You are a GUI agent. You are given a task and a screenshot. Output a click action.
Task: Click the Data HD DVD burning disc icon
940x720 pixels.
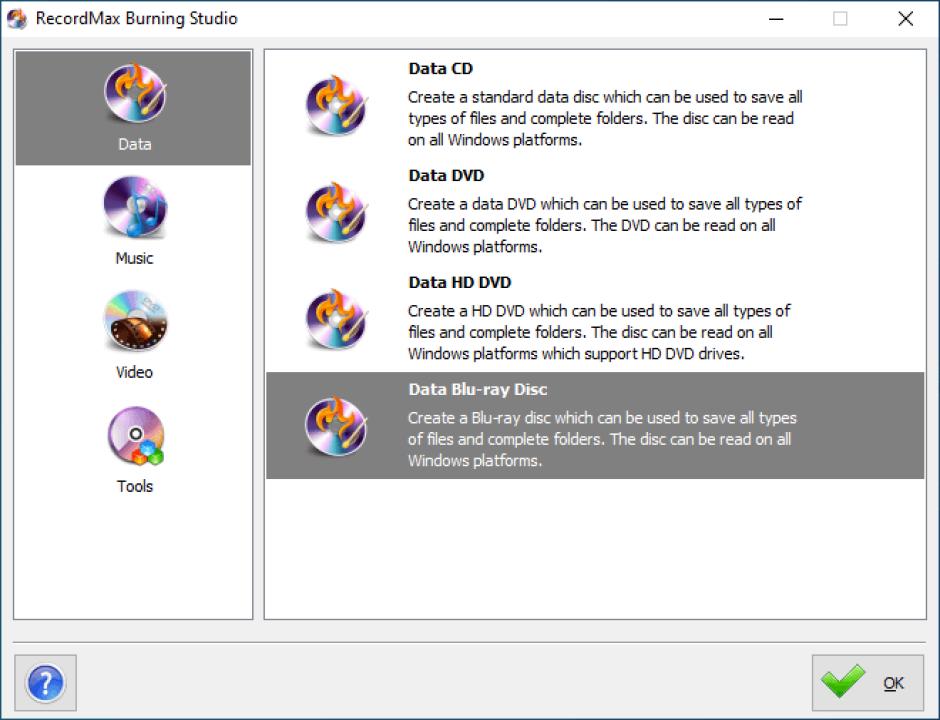336,319
